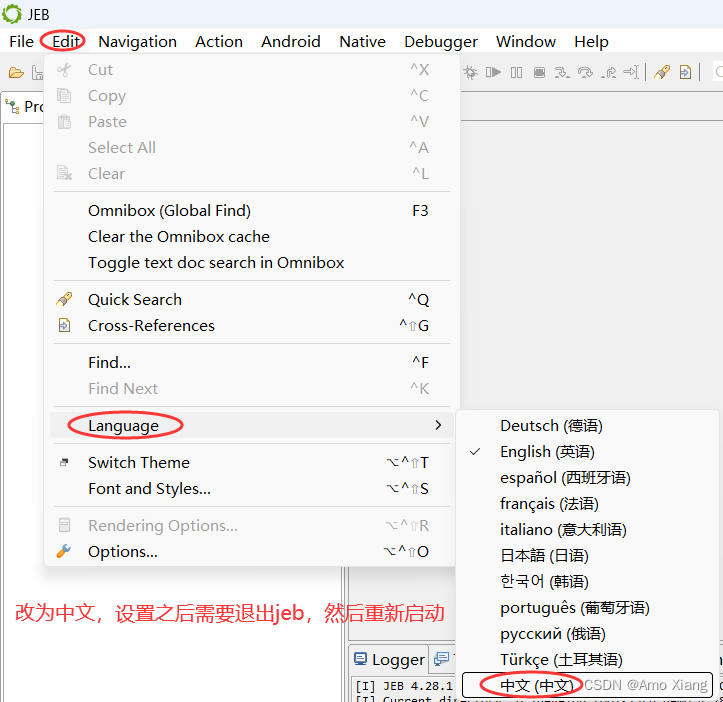Screen dimensions: 723x702
Task: Open the Action menu
Action: 219,42
